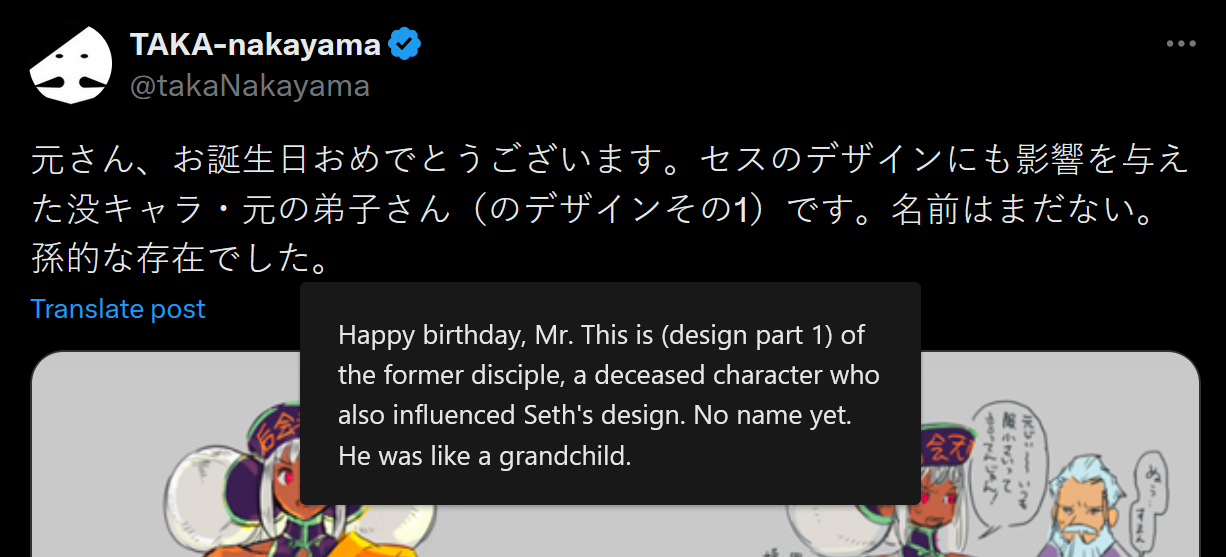Click 'He was like a grandchild' translation text

tap(485, 456)
